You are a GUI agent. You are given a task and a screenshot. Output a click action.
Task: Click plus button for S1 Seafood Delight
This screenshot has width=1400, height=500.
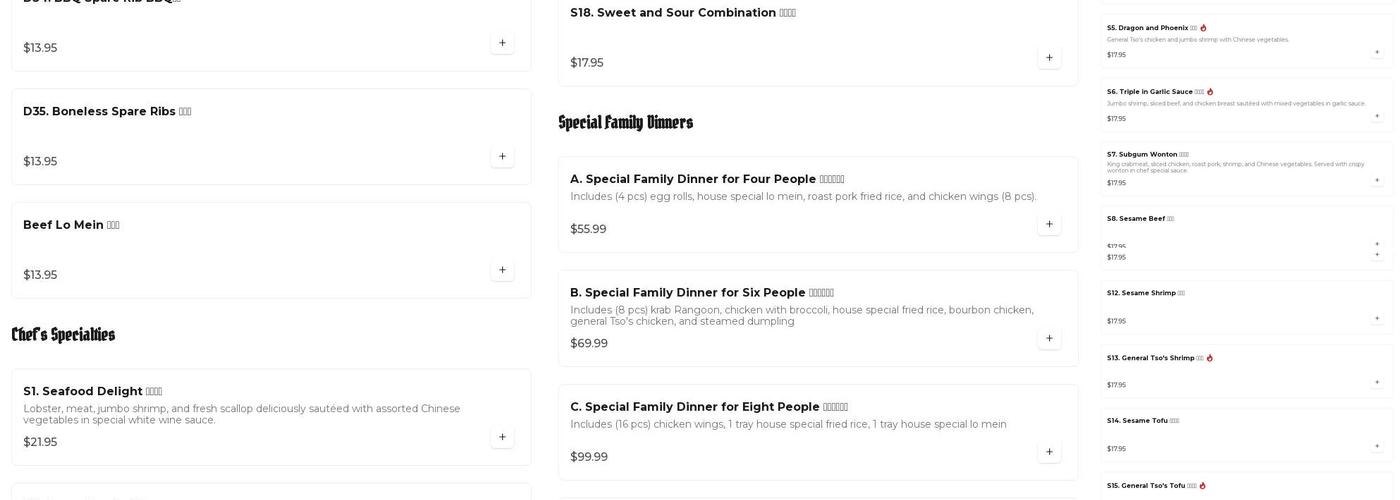(x=502, y=437)
